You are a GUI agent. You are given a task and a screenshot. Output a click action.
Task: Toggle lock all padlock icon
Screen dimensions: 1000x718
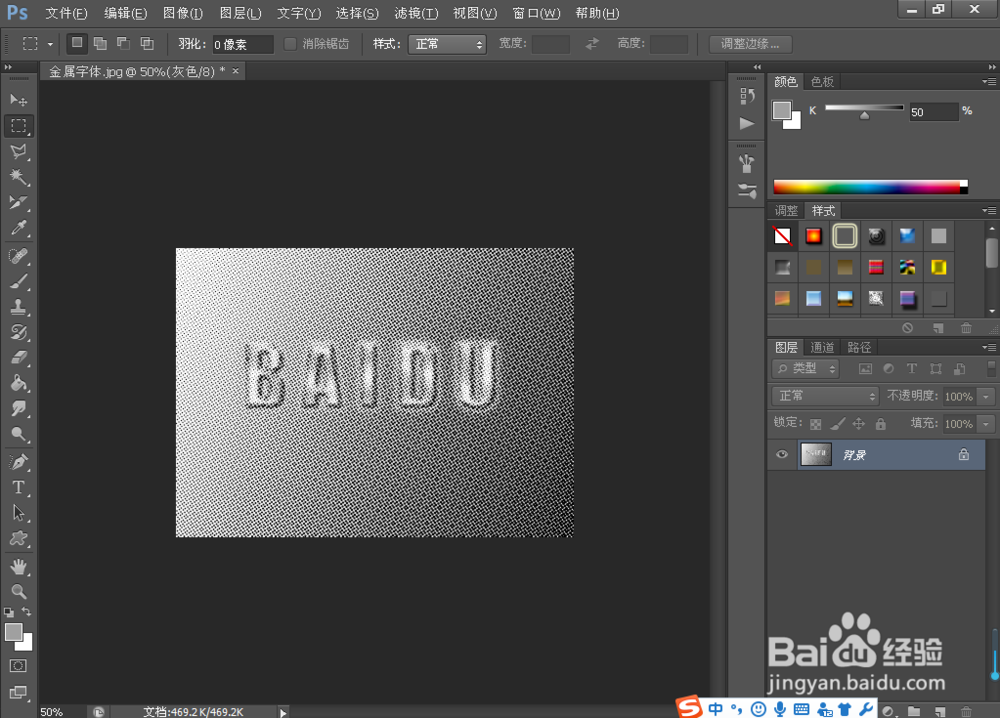point(881,423)
